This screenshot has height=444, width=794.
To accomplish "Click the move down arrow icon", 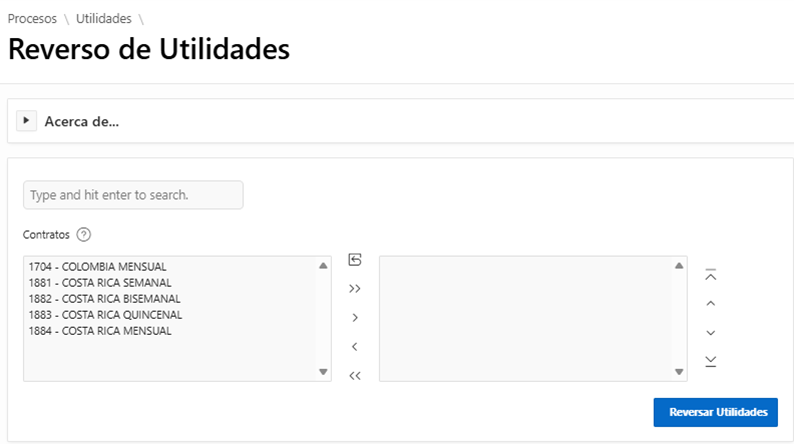I will click(x=711, y=332).
